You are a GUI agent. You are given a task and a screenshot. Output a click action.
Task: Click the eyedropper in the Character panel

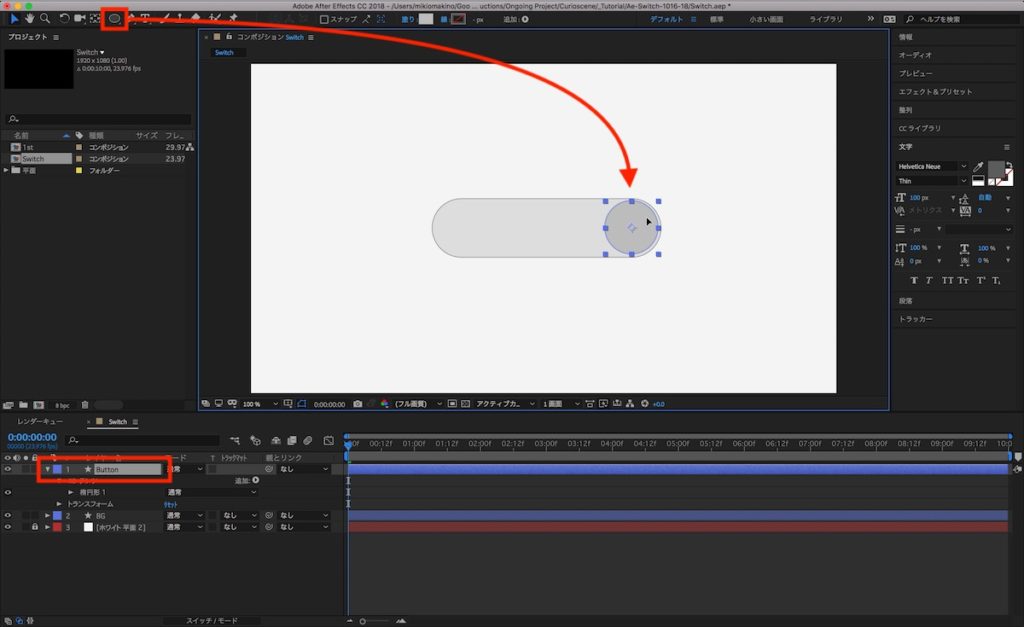point(978,167)
